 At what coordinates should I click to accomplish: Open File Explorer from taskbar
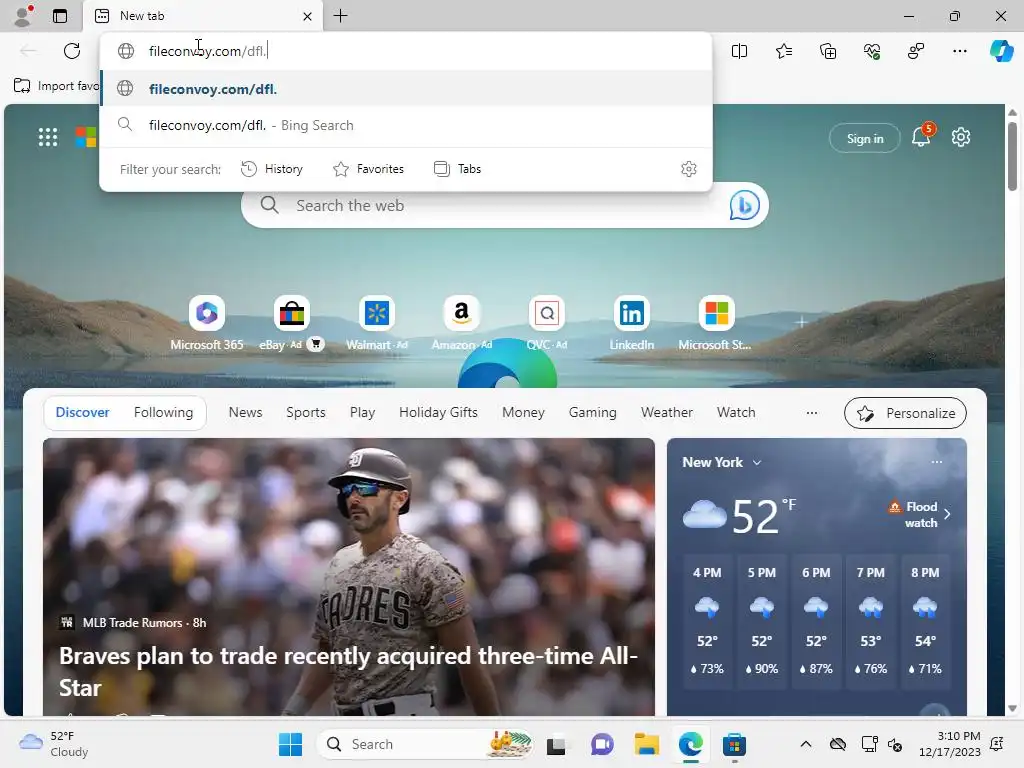click(x=646, y=744)
